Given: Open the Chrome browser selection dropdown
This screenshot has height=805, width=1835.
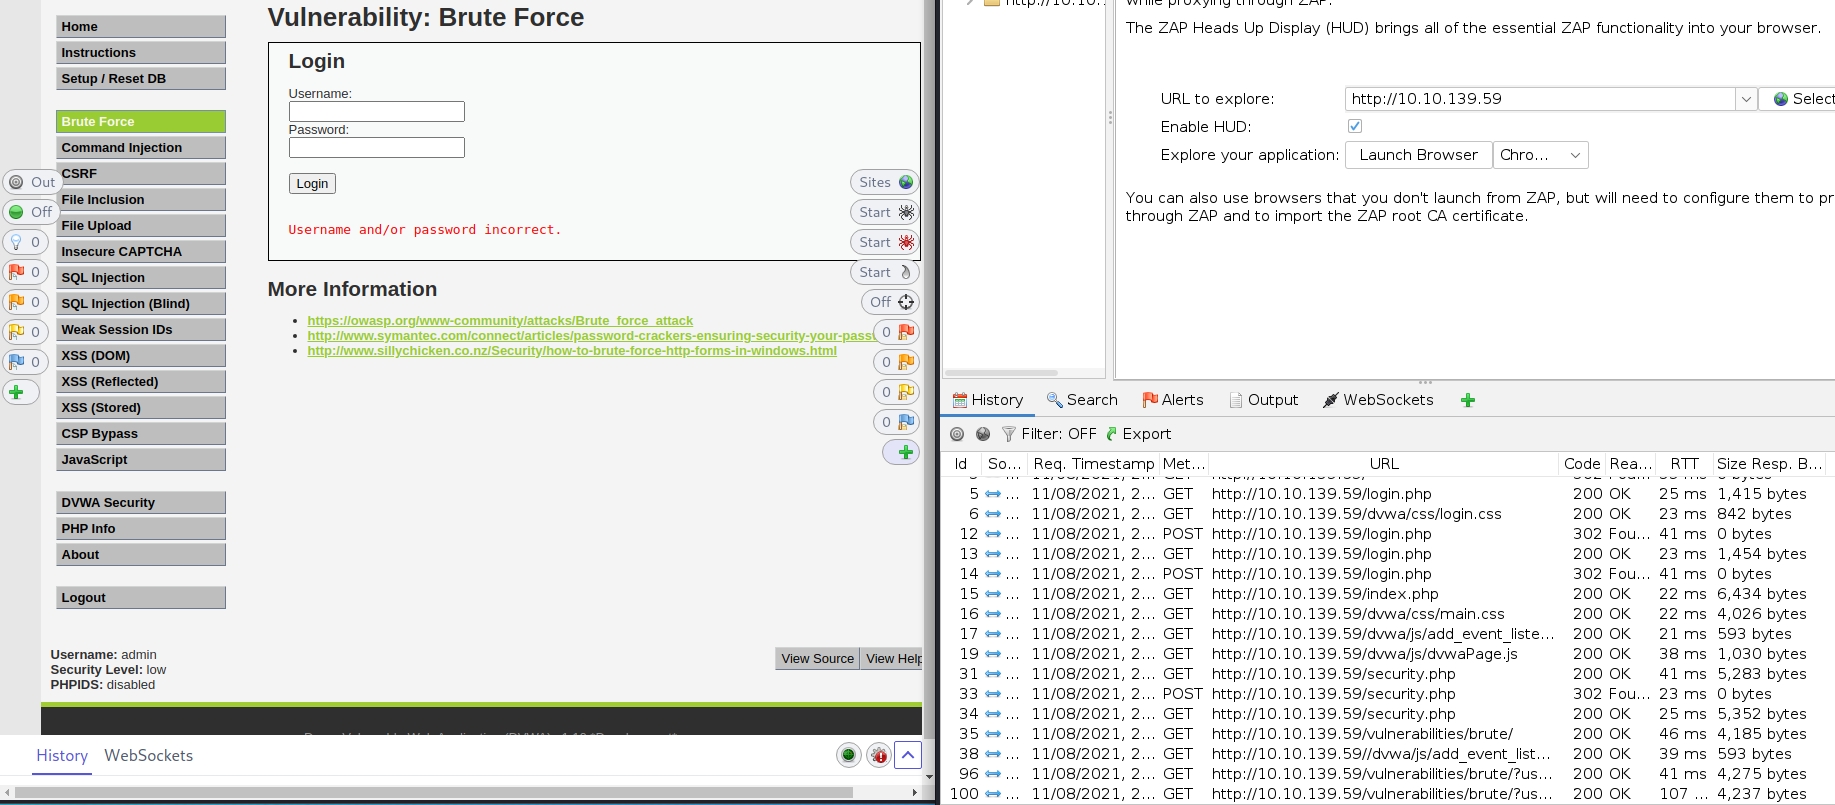Looking at the screenshot, I should tap(1540, 155).
